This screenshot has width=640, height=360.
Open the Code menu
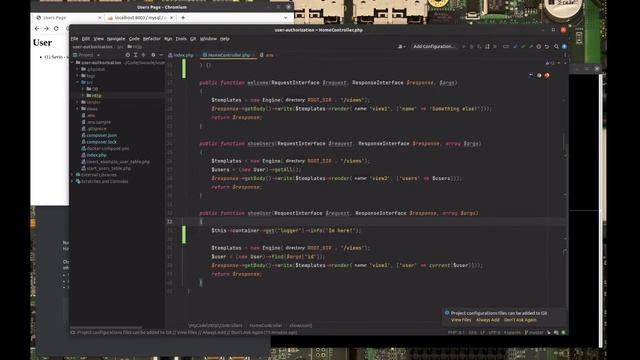click(134, 39)
